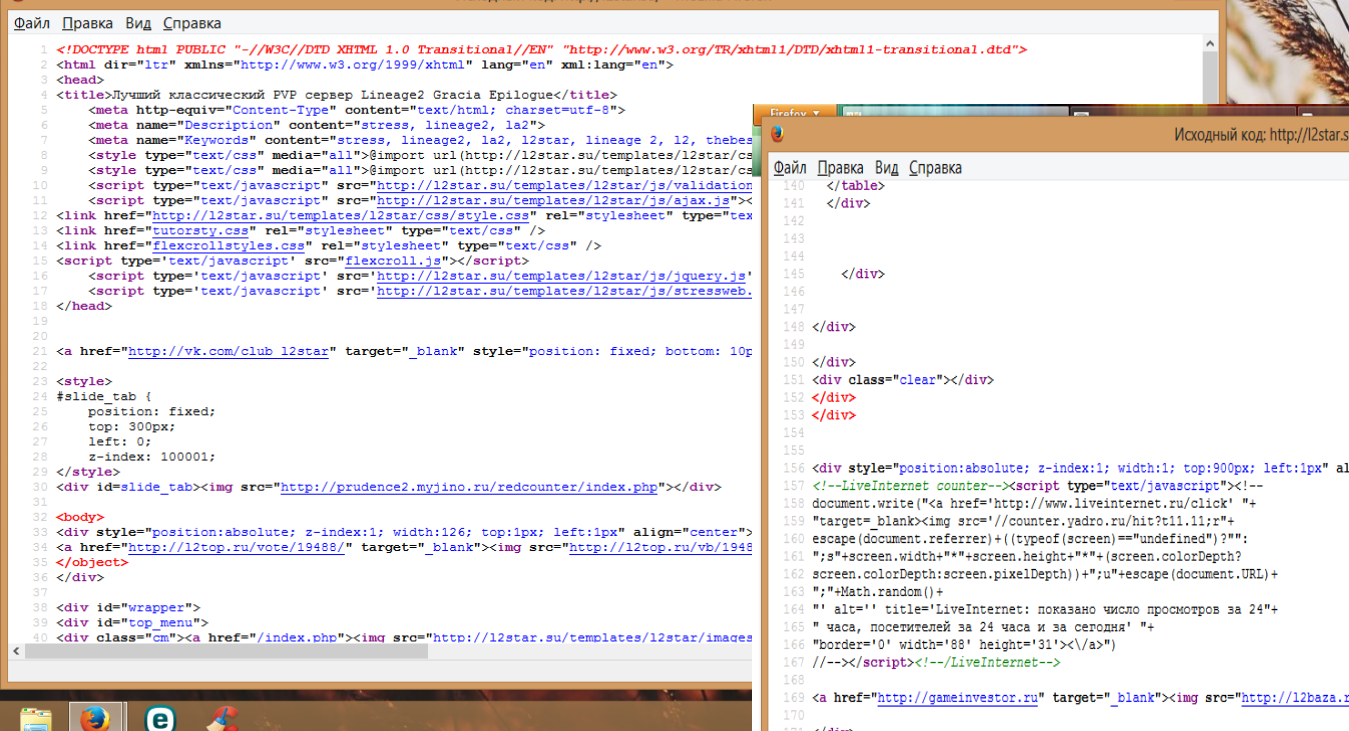Follow the validation script link on line 10

coord(563,185)
